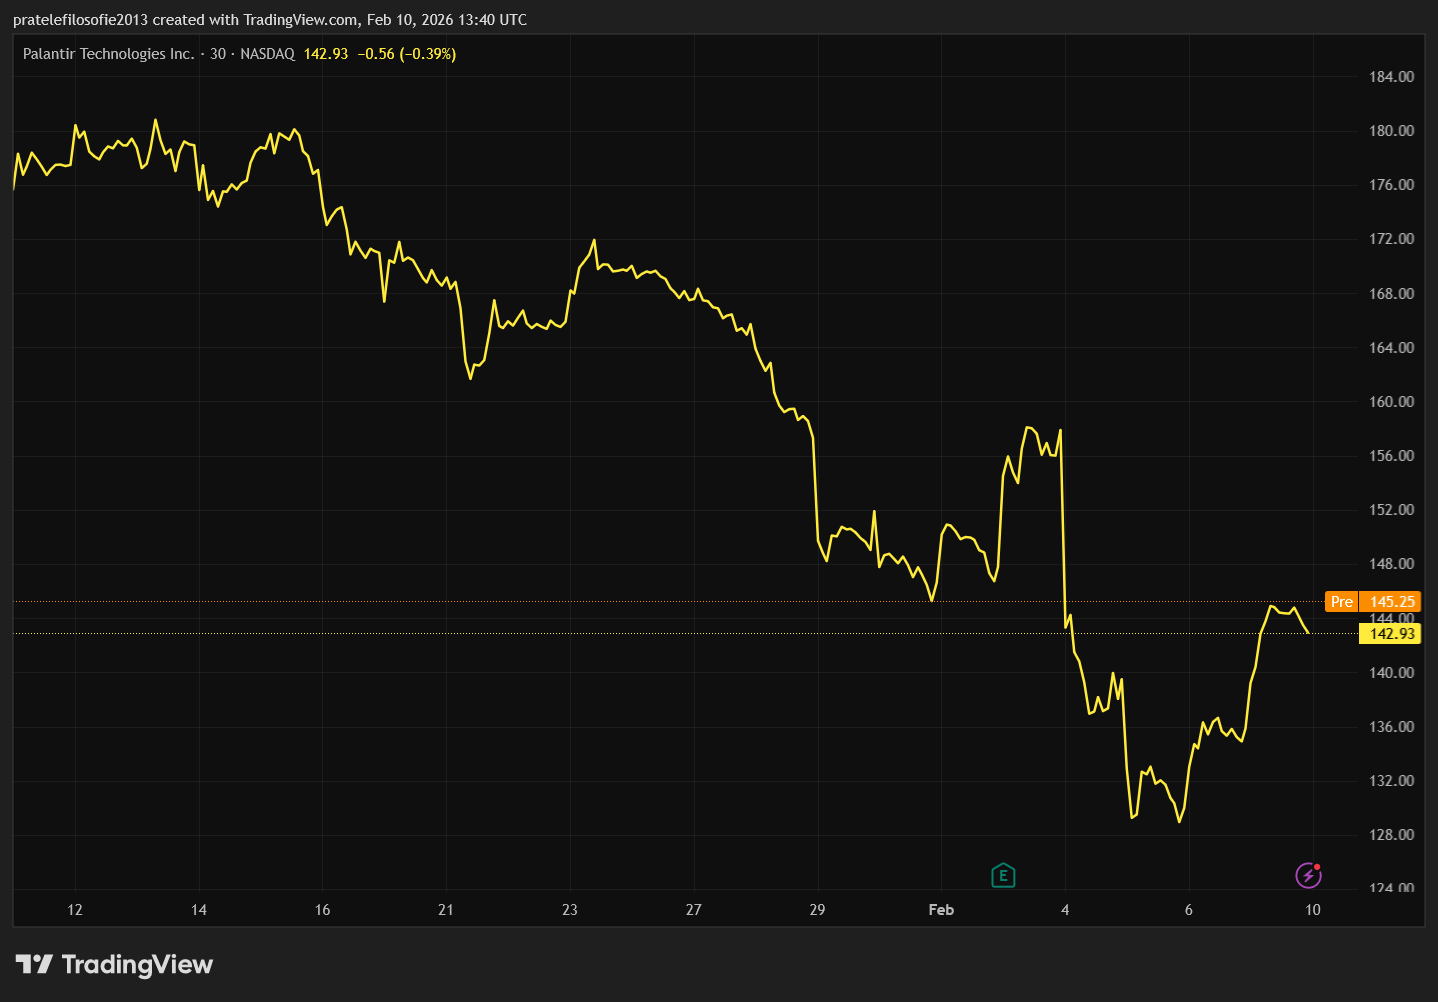Click the 136.00 price axis label
1438x1002 pixels.
(x=1392, y=727)
